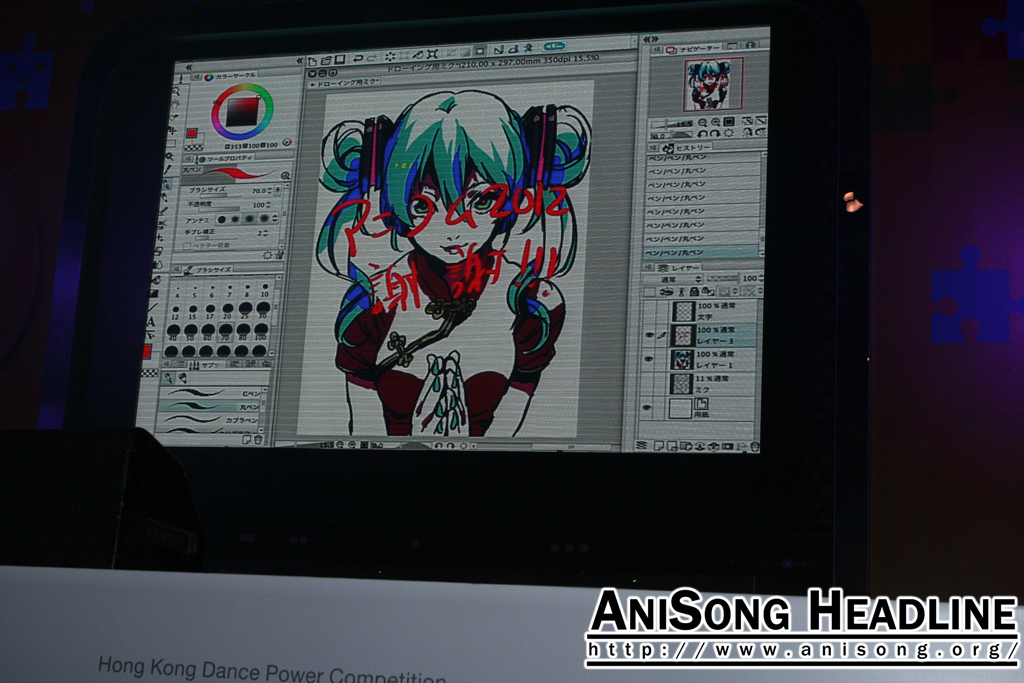
Task: Click the Navigator preview thumbnail
Action: tap(712, 84)
